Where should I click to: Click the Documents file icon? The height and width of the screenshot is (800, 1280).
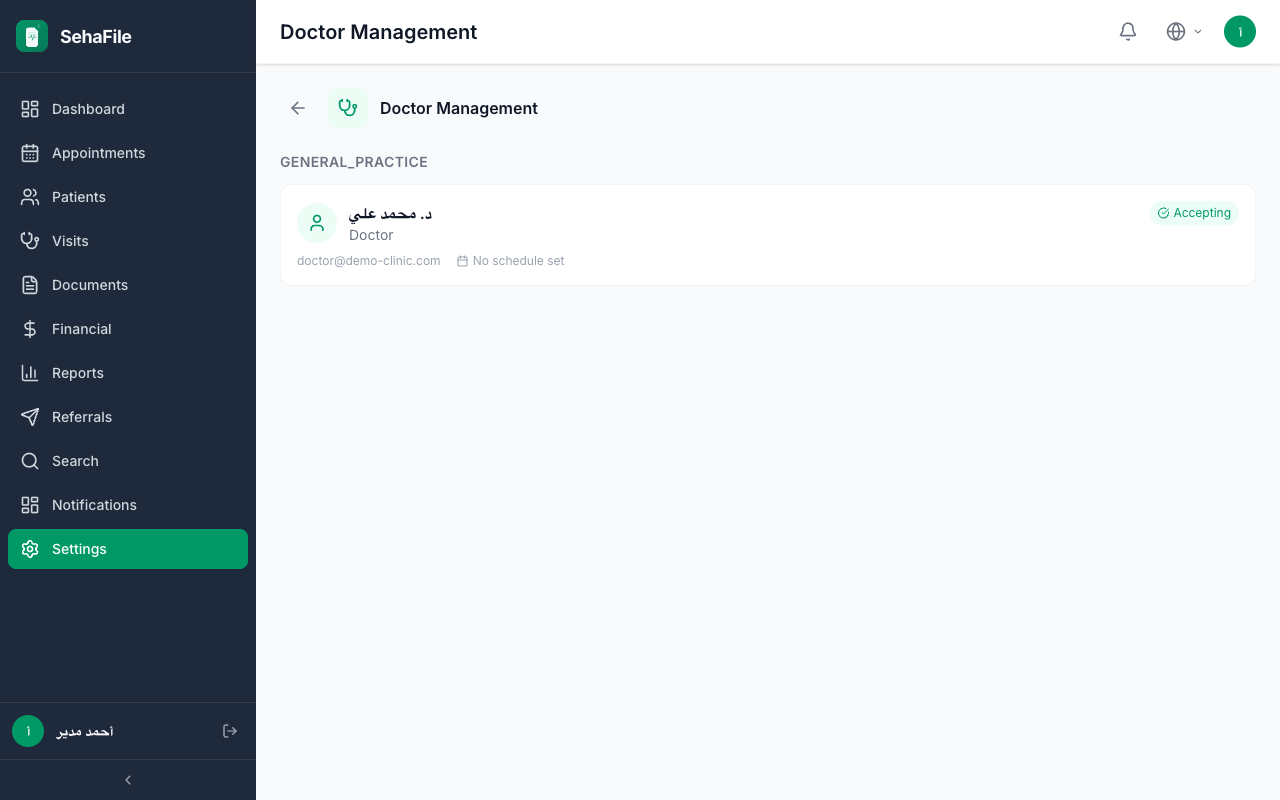pyautogui.click(x=30, y=285)
